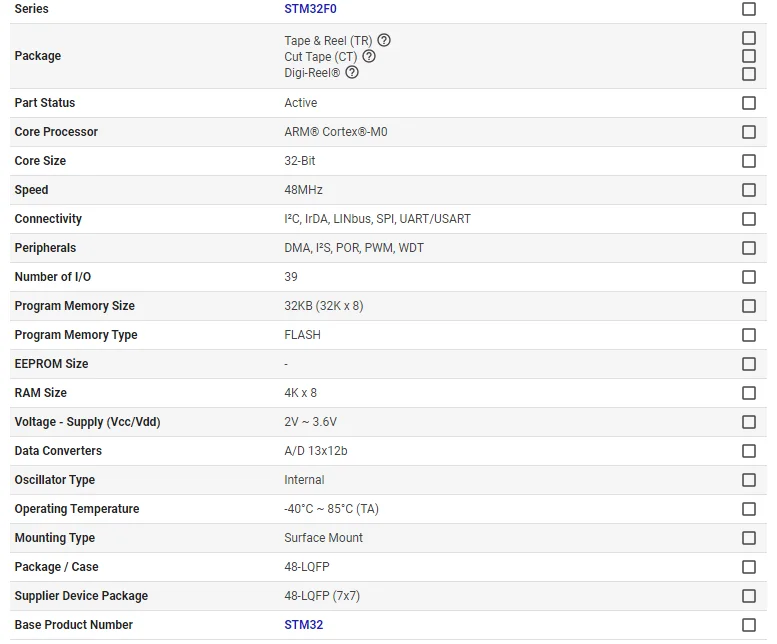Check the Number of I/O checkbox
This screenshot has height=644, width=777.
pyautogui.click(x=749, y=277)
